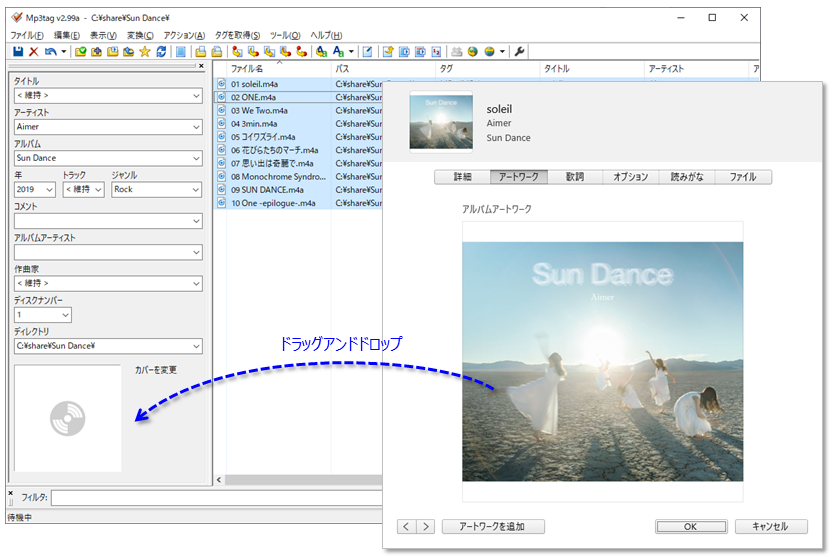833x557 pixels.
Task: Click the アートワークを追加 button
Action: (x=493, y=527)
